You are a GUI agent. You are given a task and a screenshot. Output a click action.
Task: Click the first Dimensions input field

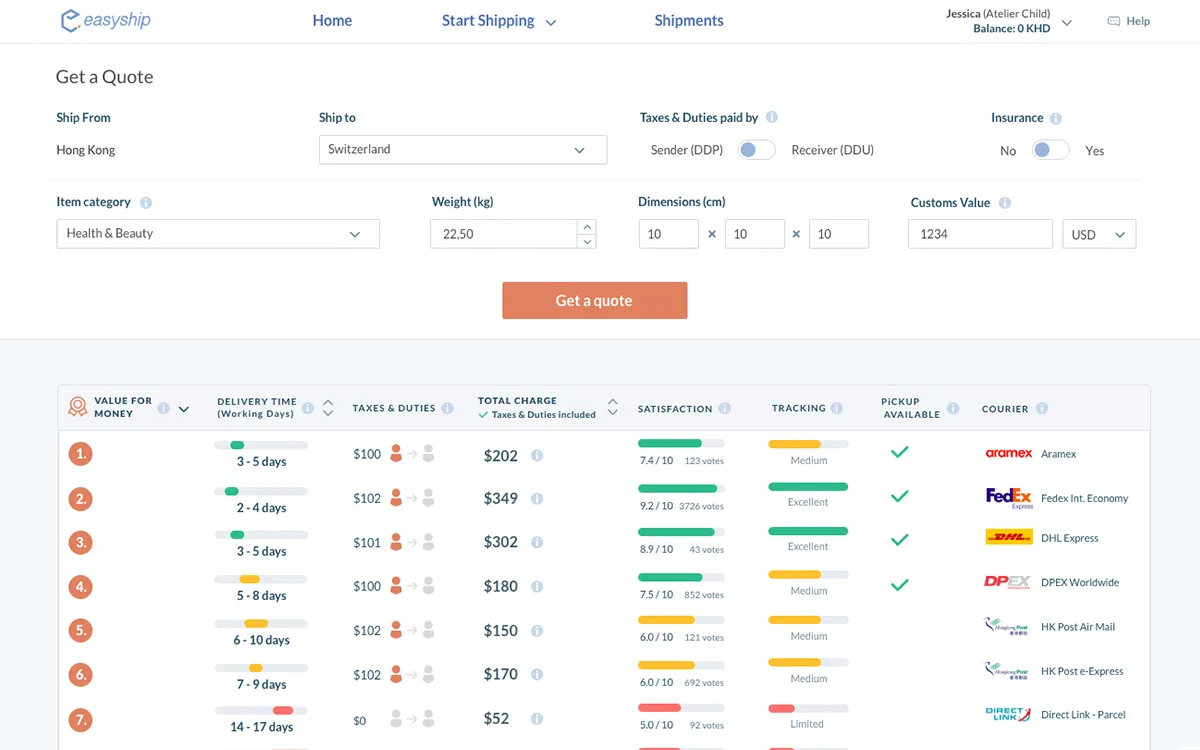click(668, 234)
